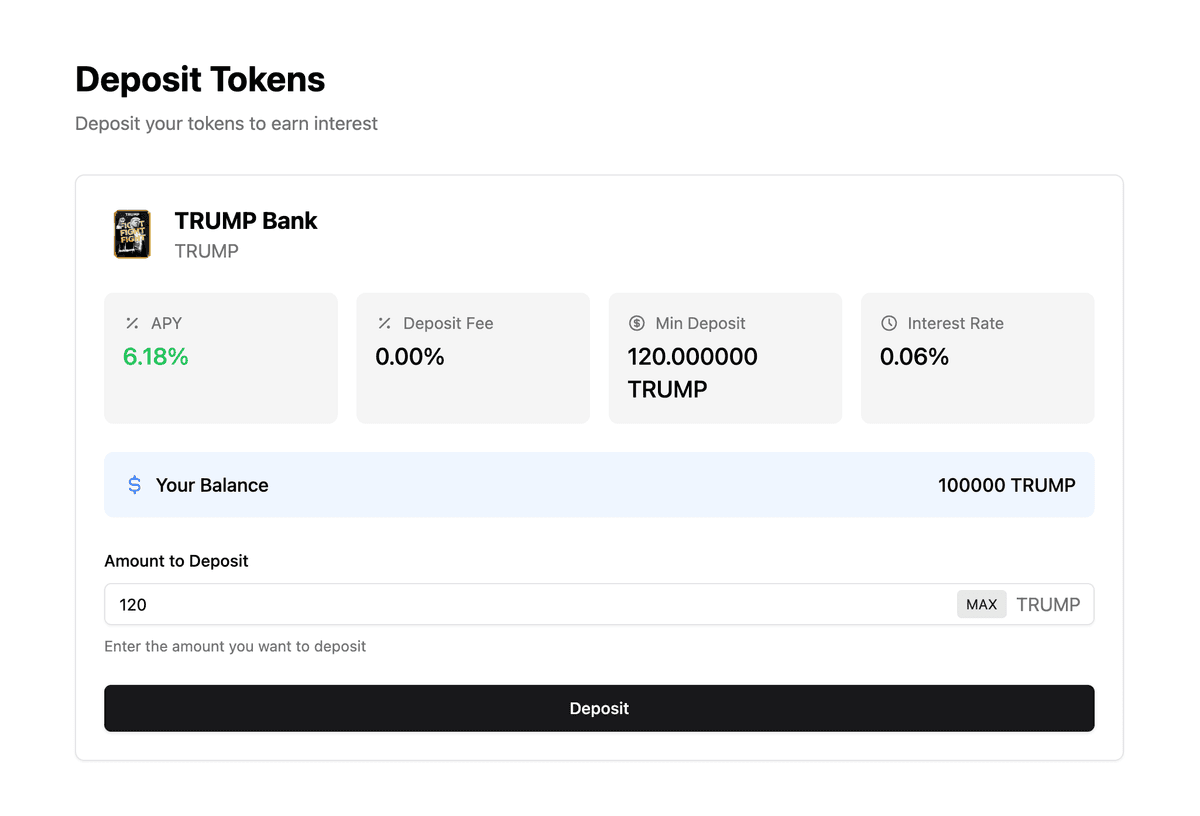
Task: Click the 100000 TRUMP balance amount
Action: (1006, 485)
